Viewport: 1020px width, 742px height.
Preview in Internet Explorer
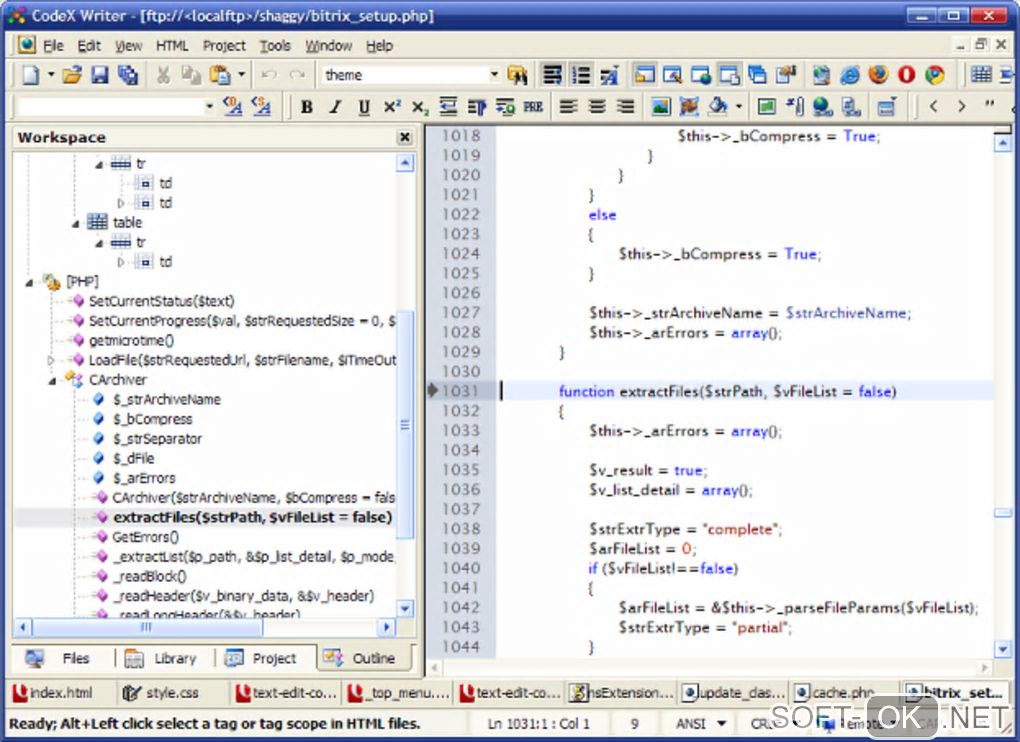[850, 75]
